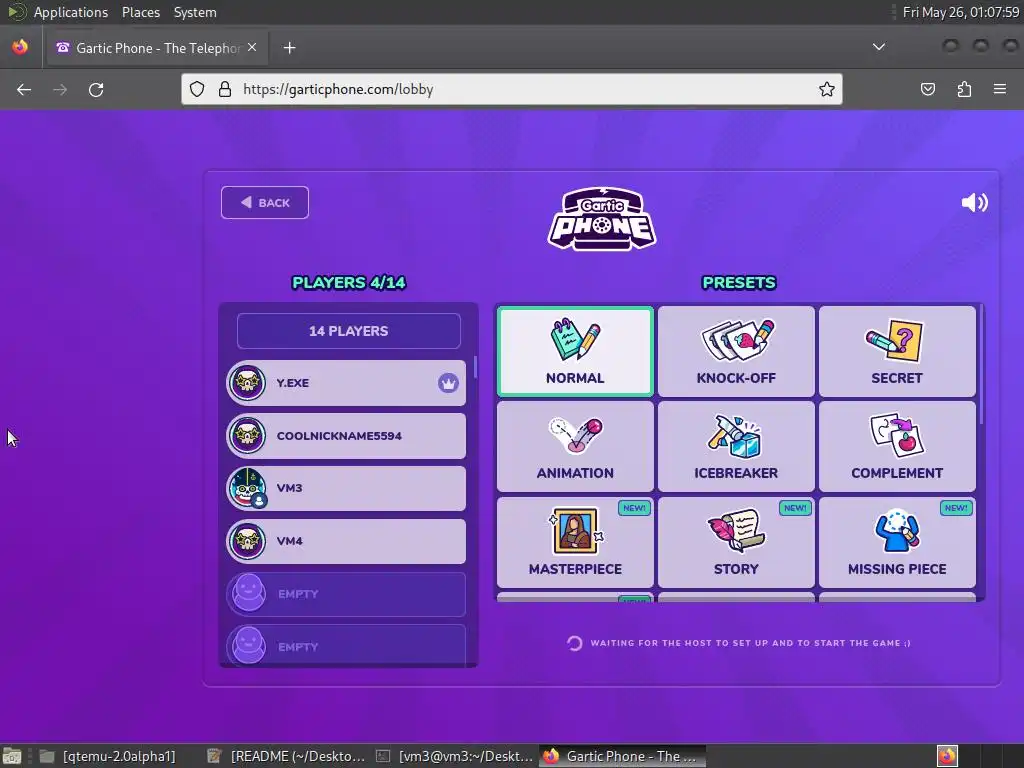Click the VM4 player avatar
The image size is (1024, 768).
click(x=248, y=541)
